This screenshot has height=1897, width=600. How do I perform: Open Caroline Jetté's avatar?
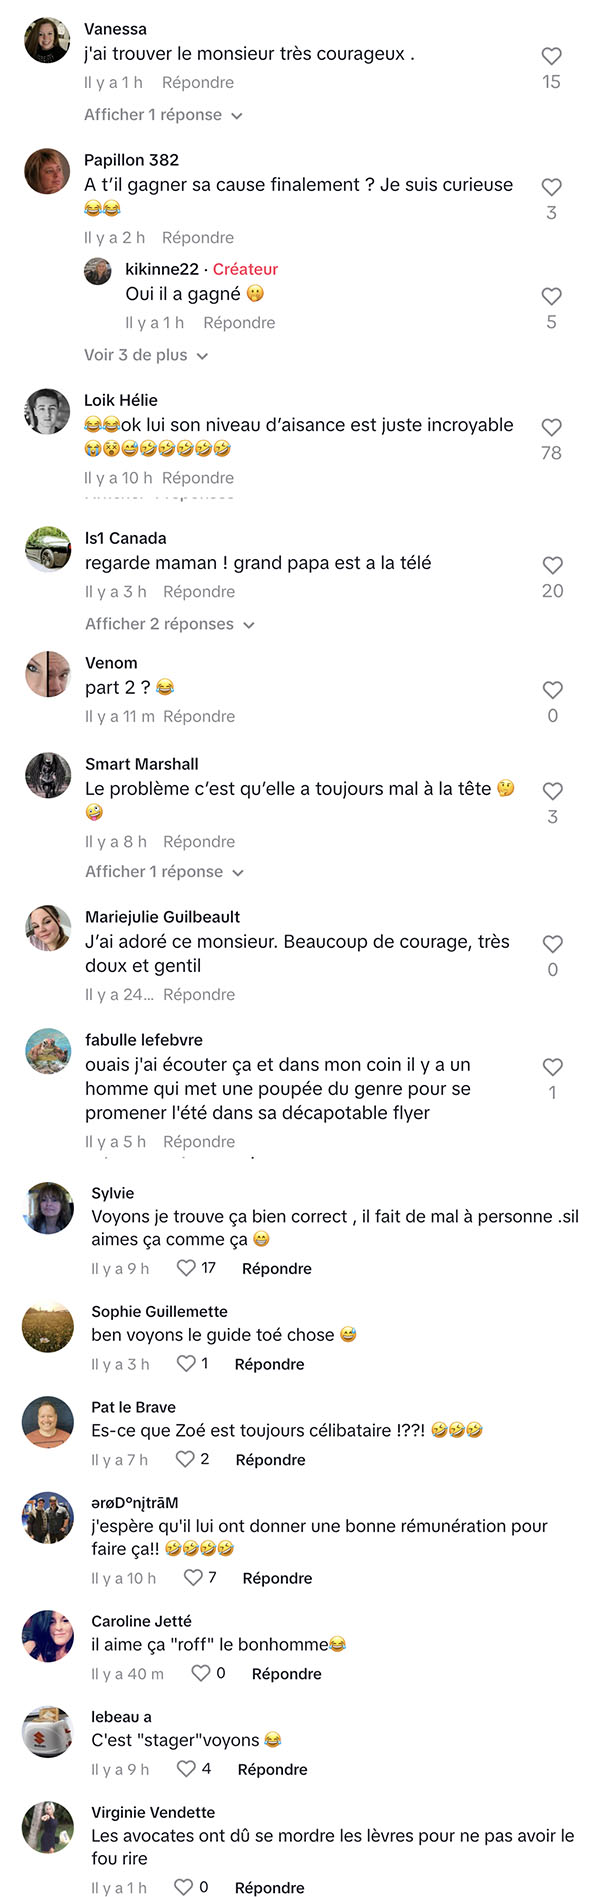(x=48, y=1636)
